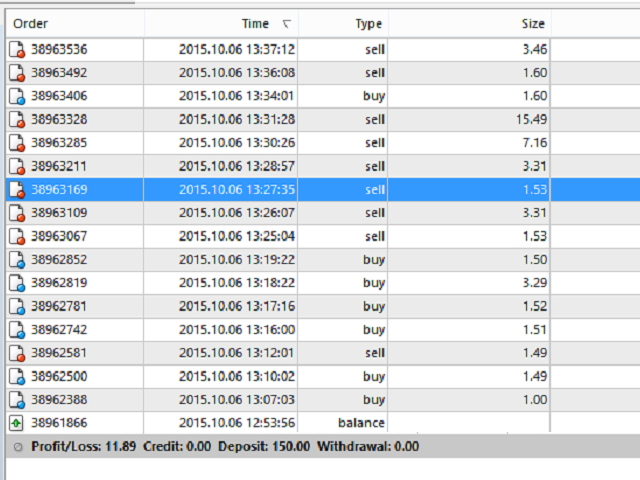The height and width of the screenshot is (480, 640).
Task: Click buy order icon for 38962500
Action: tap(17, 376)
